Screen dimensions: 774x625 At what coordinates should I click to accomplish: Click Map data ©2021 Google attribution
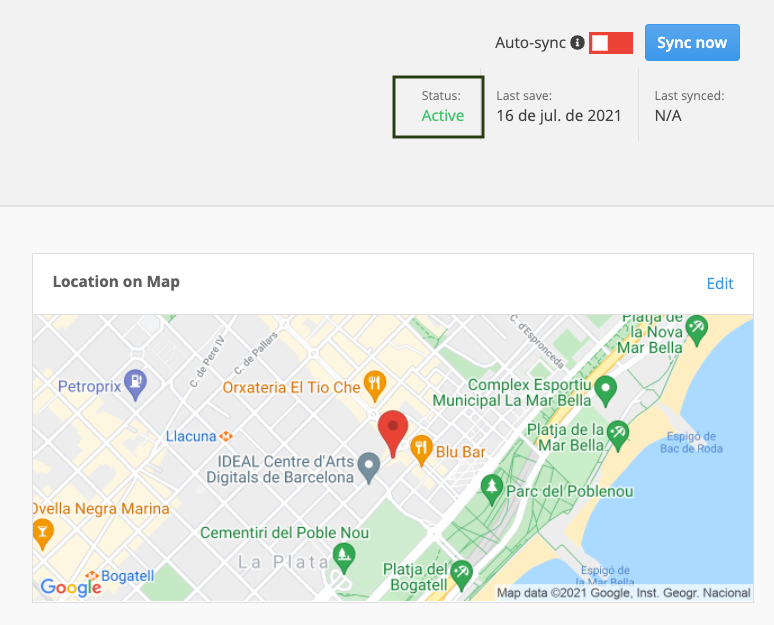point(623,593)
